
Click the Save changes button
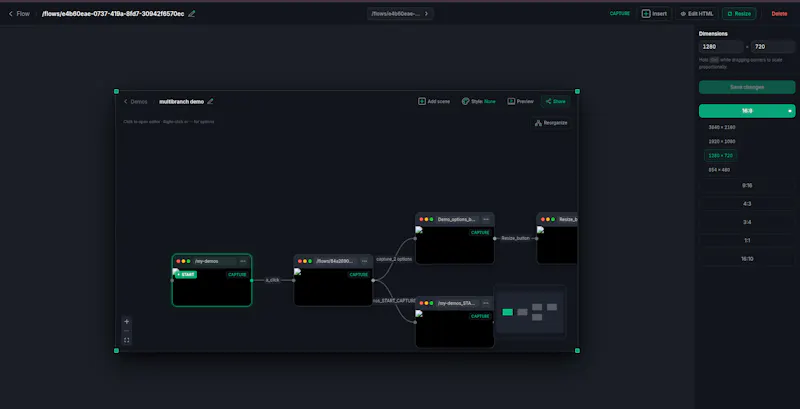(747, 87)
